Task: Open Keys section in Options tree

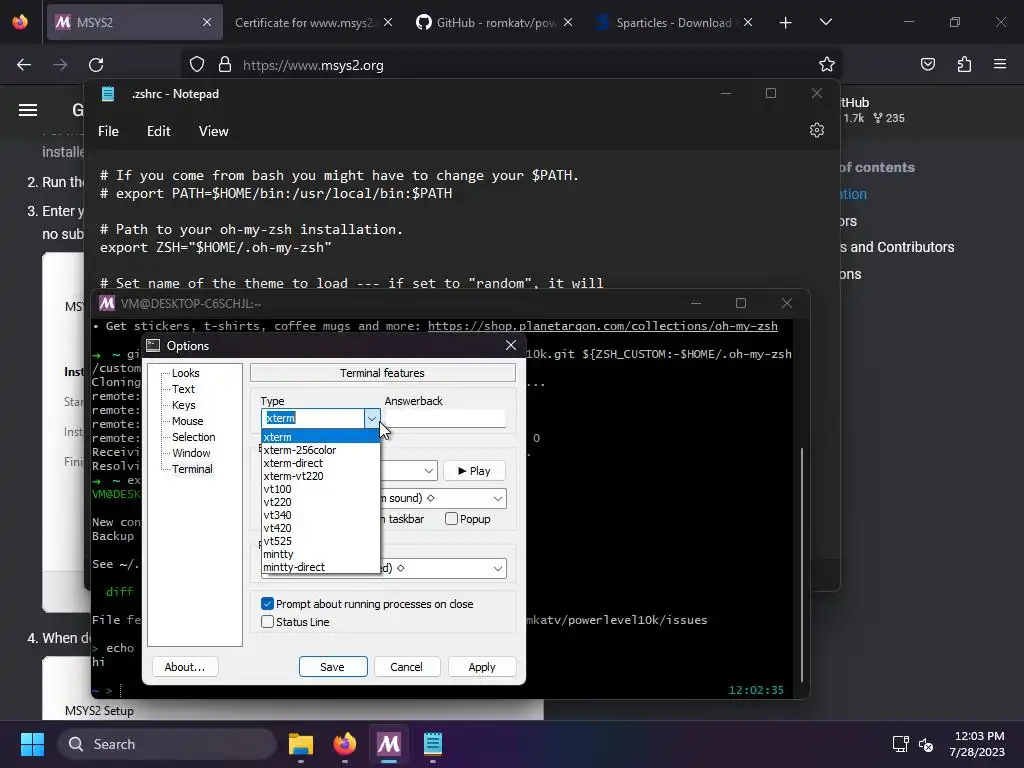Action: pyautogui.click(x=184, y=405)
